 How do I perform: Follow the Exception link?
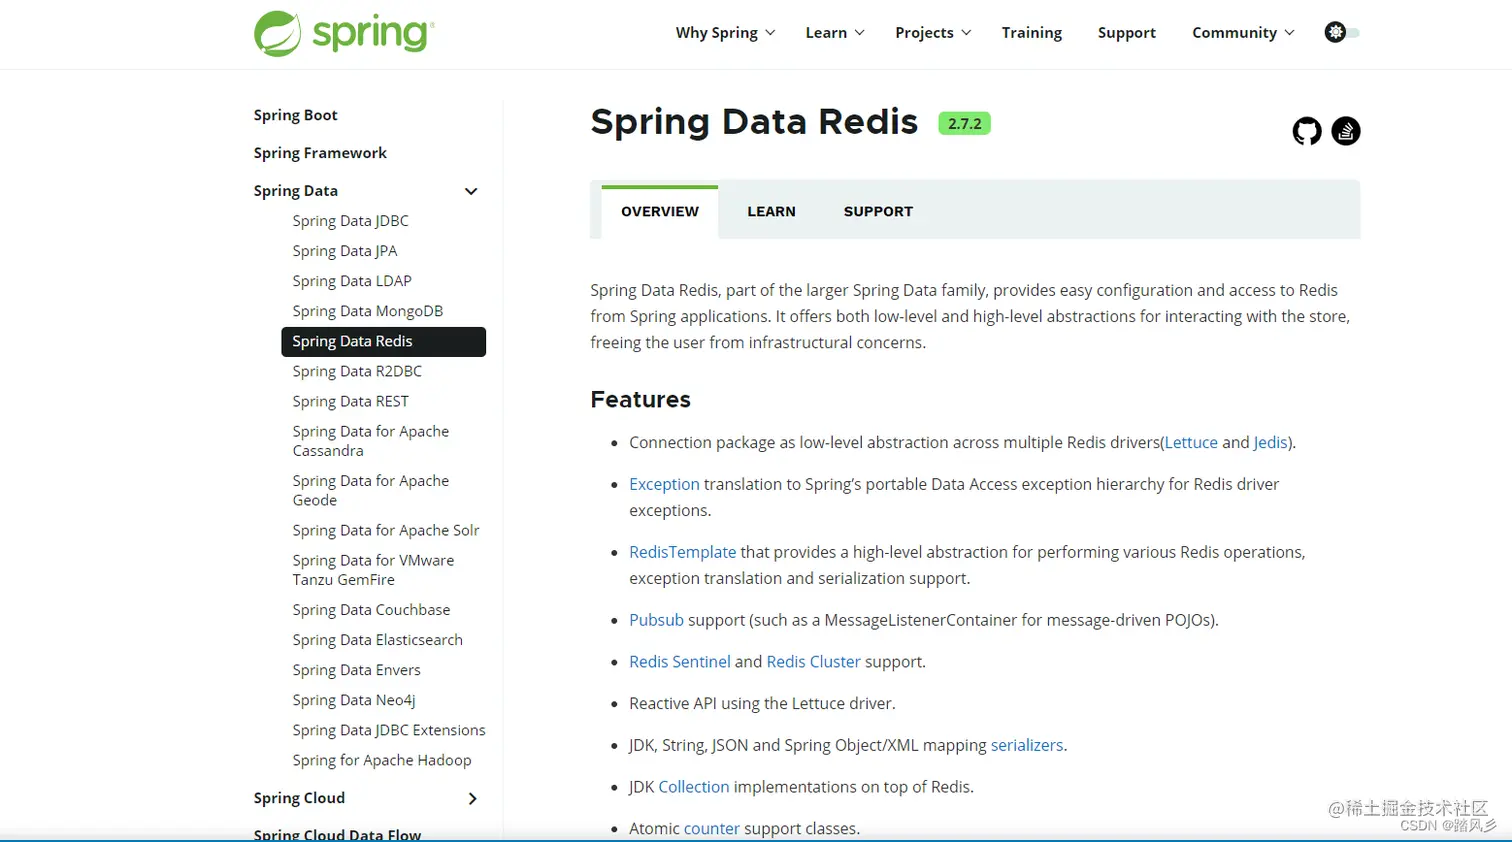(664, 484)
